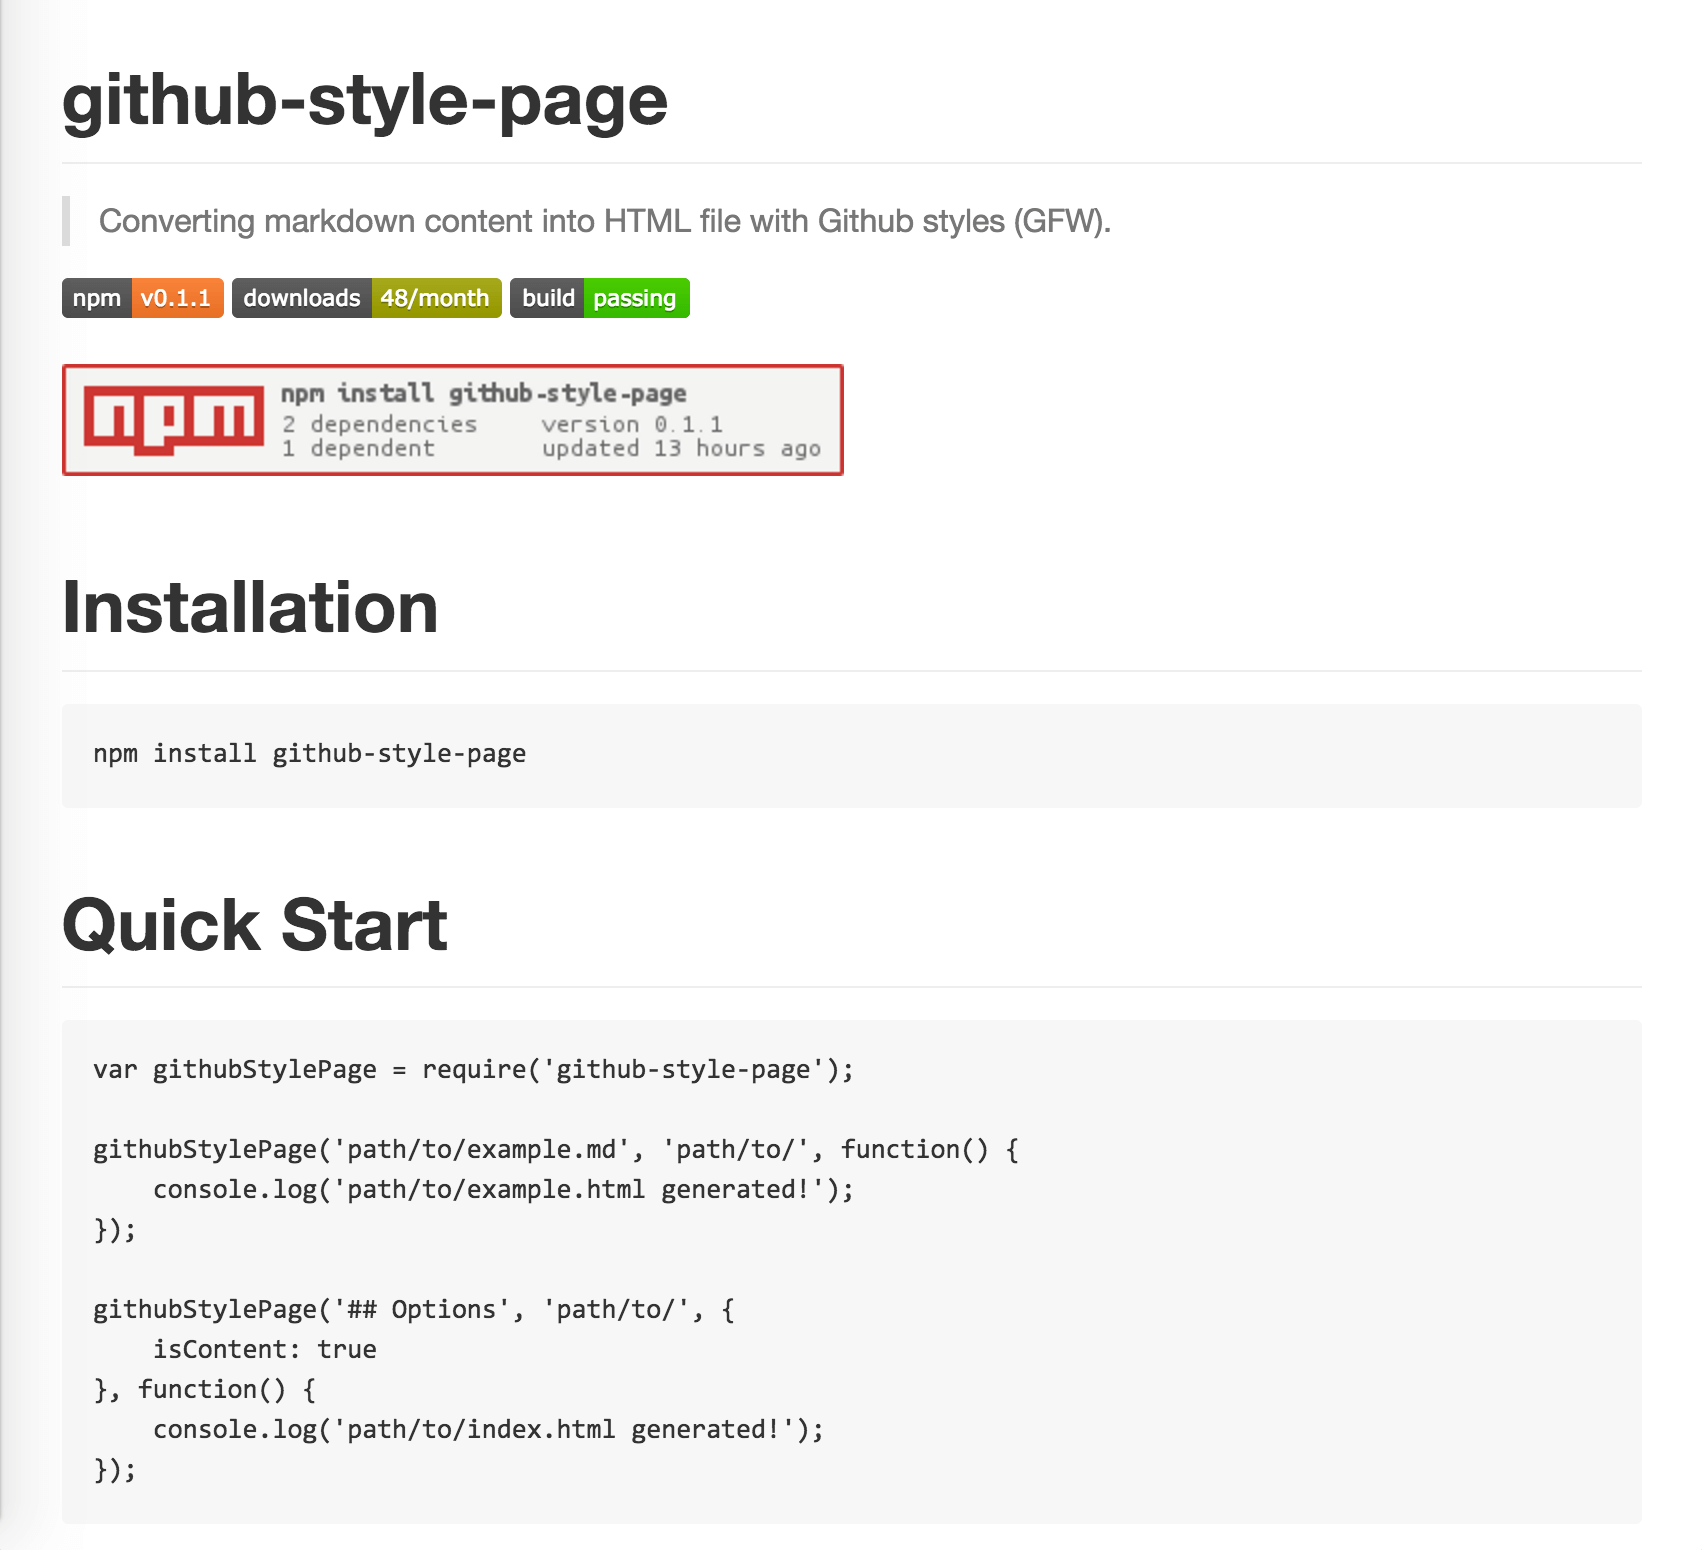Open the npm install github-style-page banner
Viewport: 1702px width, 1550px height.
pos(453,420)
